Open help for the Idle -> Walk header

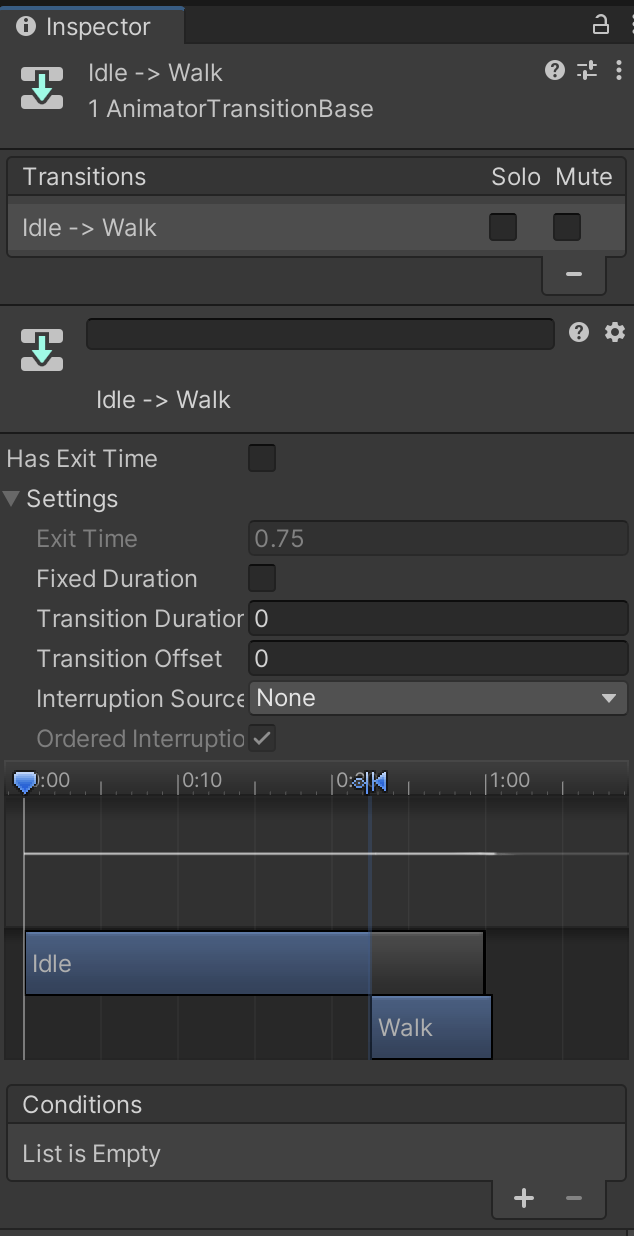(555, 70)
